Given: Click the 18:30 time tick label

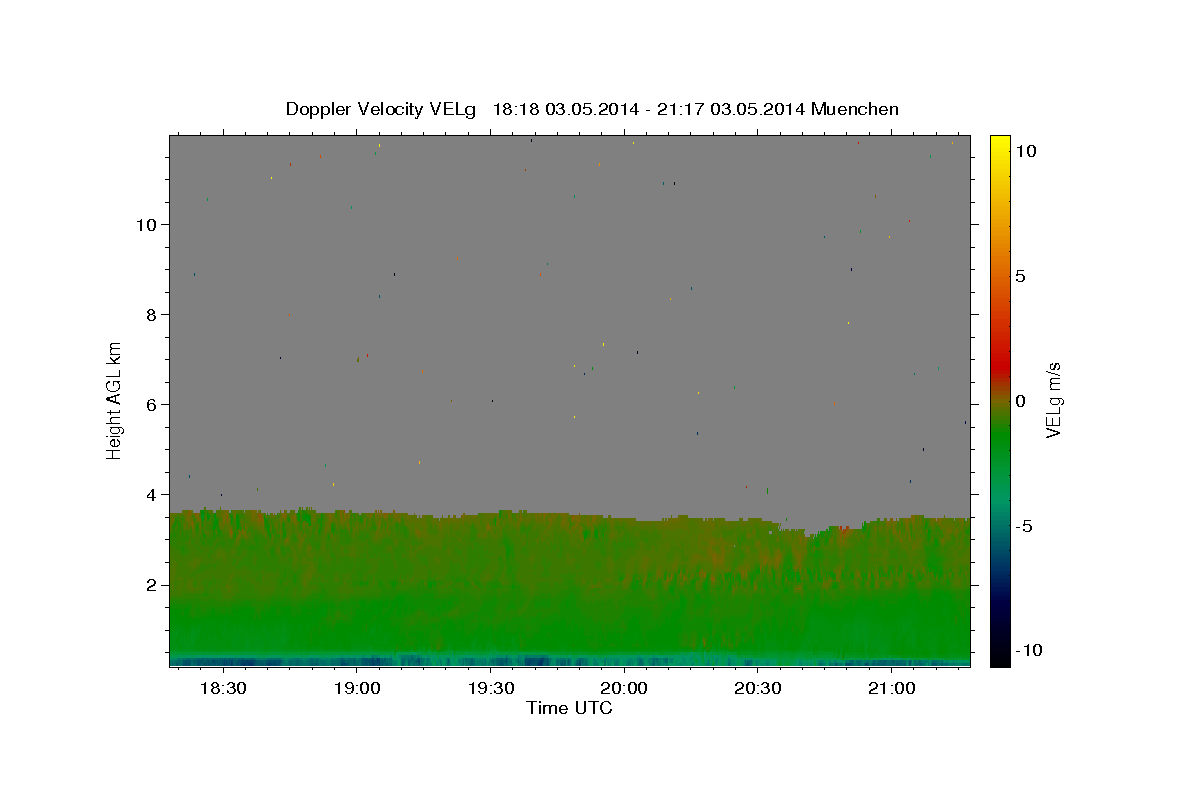Looking at the screenshot, I should pos(223,689).
